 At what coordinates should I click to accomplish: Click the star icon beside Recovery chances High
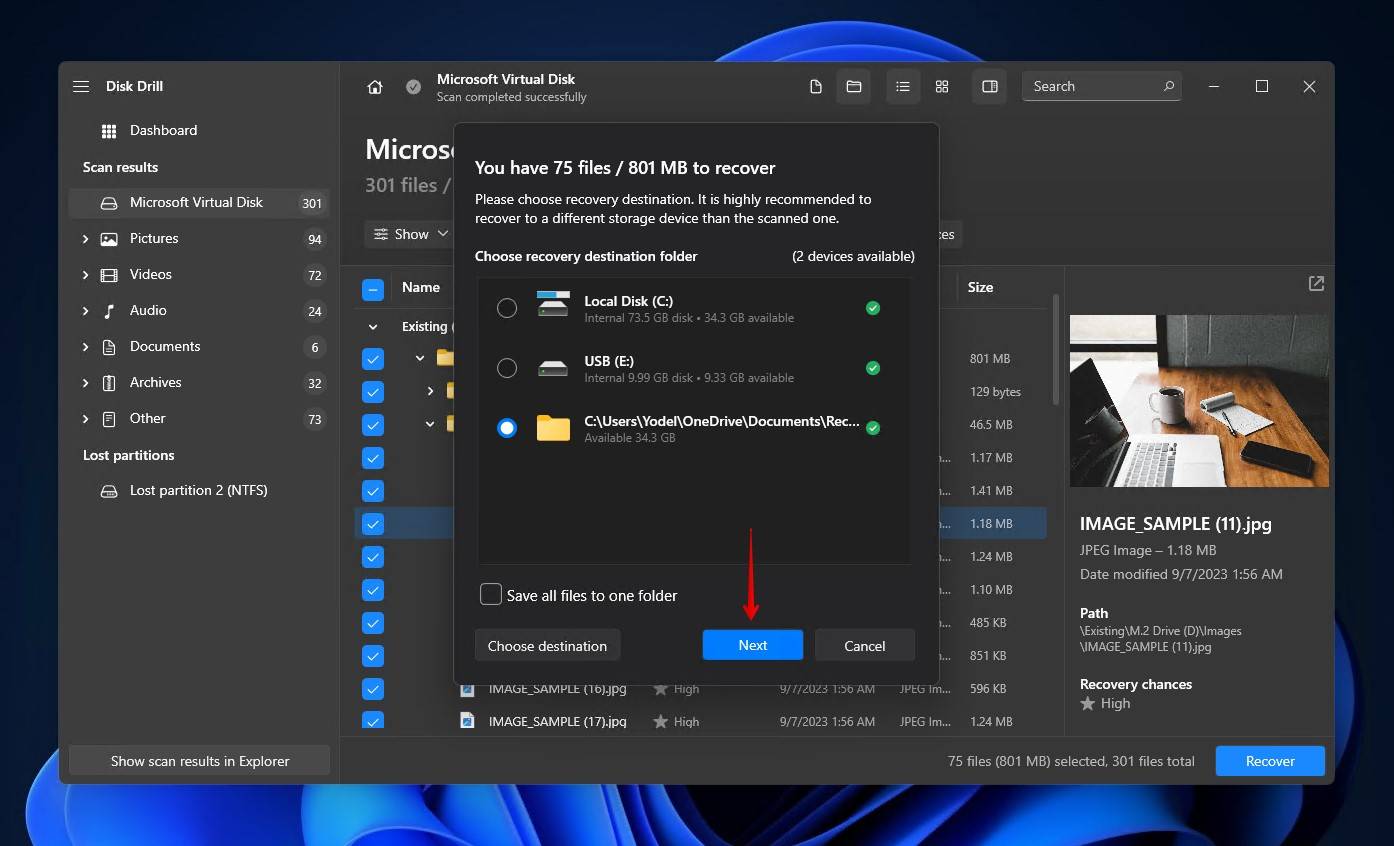coord(1088,704)
